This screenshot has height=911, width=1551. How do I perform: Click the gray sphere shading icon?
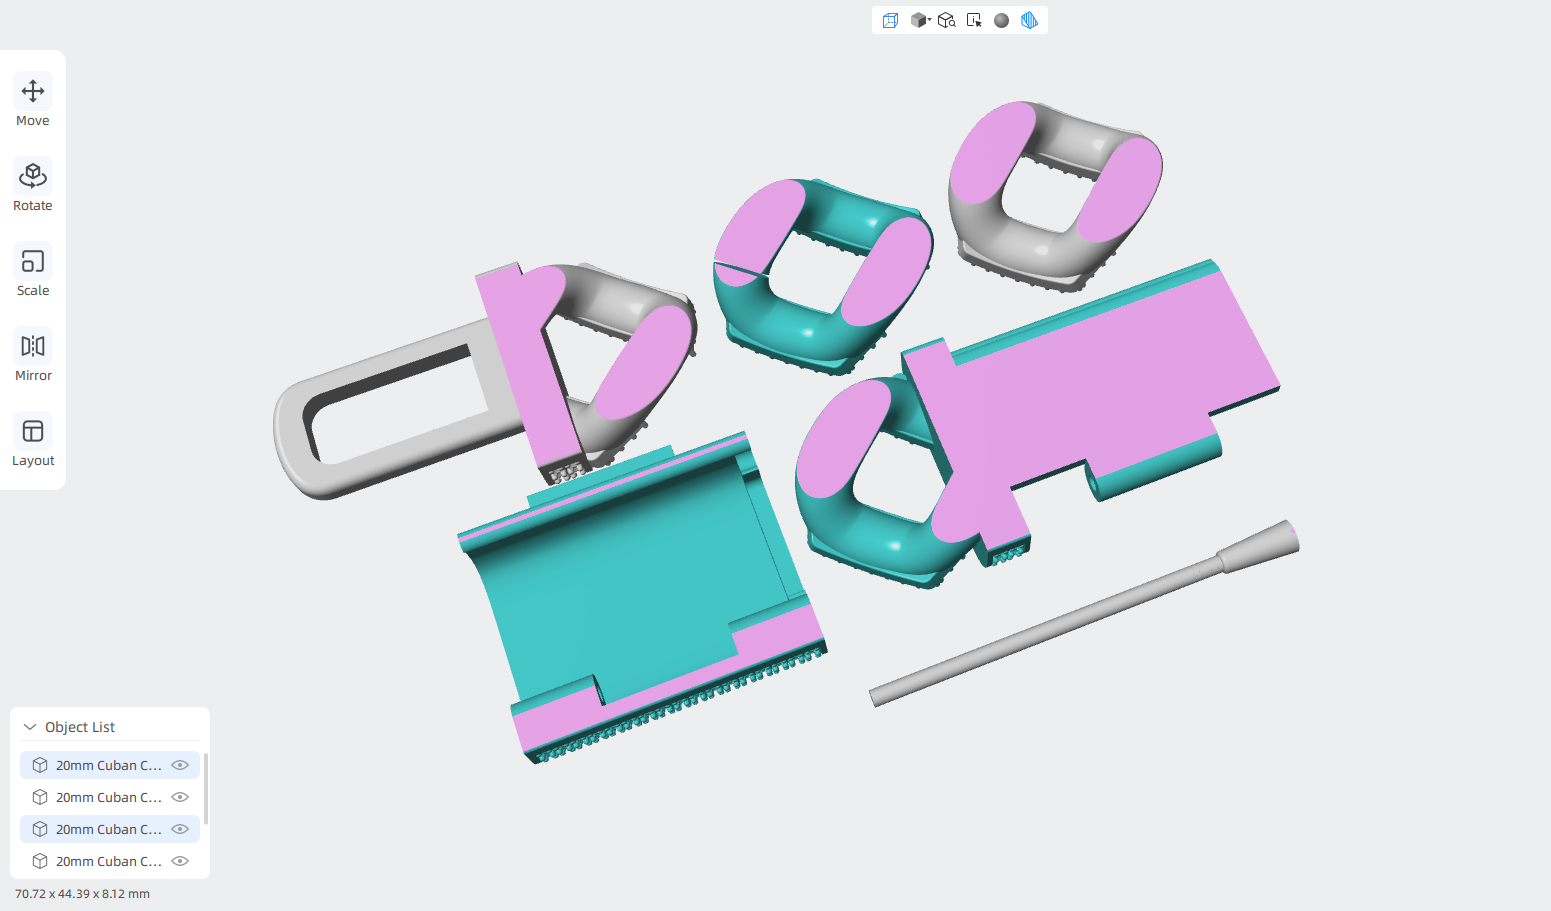point(1001,20)
